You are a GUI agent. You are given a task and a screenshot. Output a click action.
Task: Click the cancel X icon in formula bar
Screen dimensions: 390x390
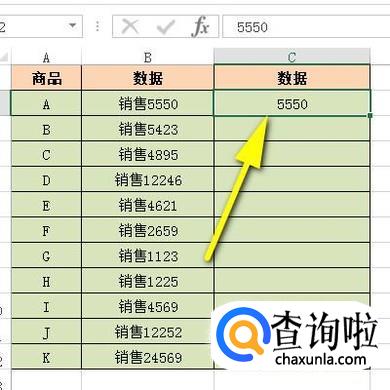click(x=130, y=26)
